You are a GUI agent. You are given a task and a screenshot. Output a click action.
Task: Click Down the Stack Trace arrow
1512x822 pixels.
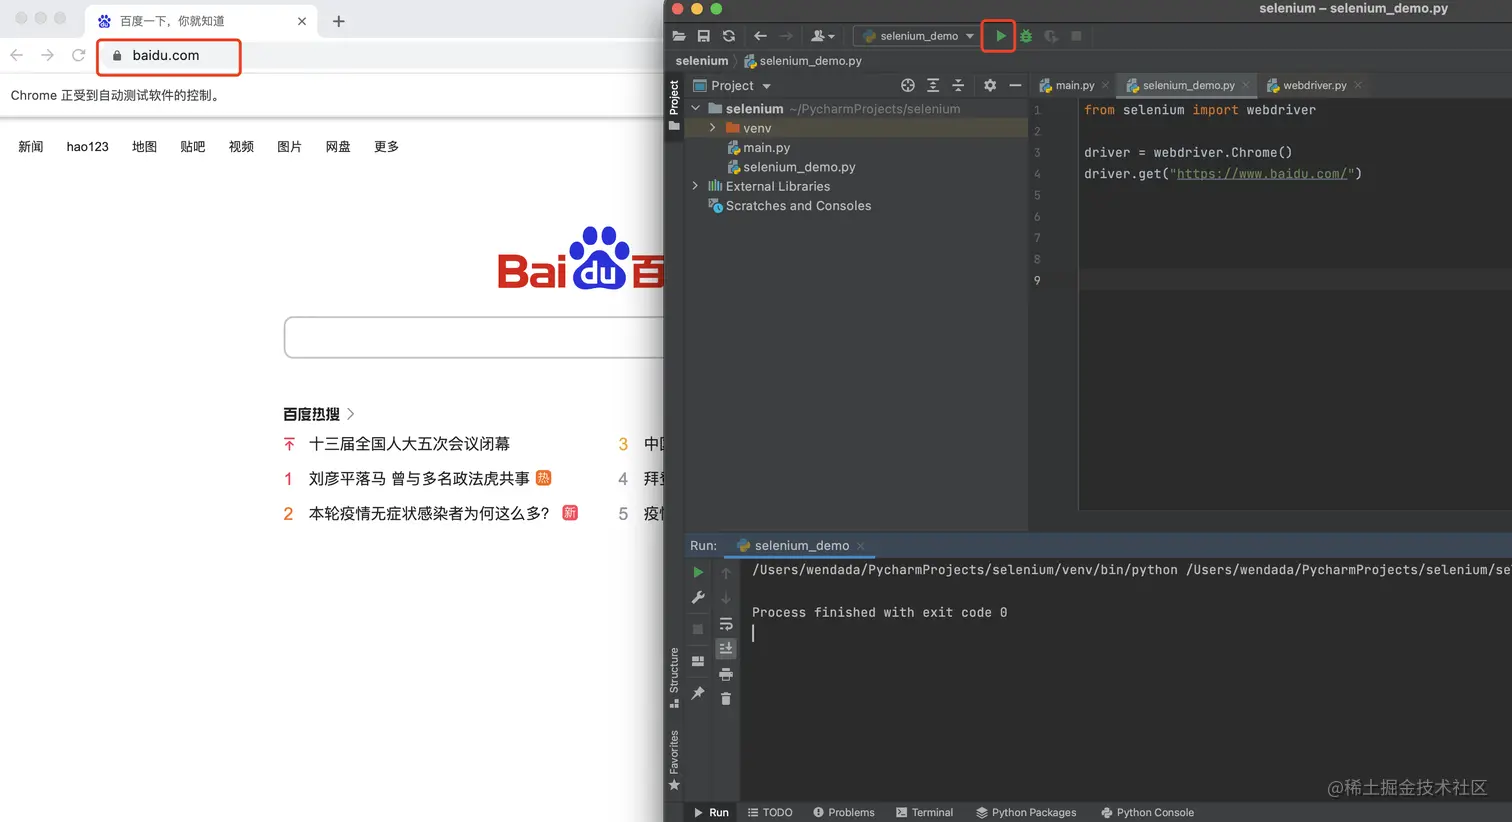coord(726,598)
